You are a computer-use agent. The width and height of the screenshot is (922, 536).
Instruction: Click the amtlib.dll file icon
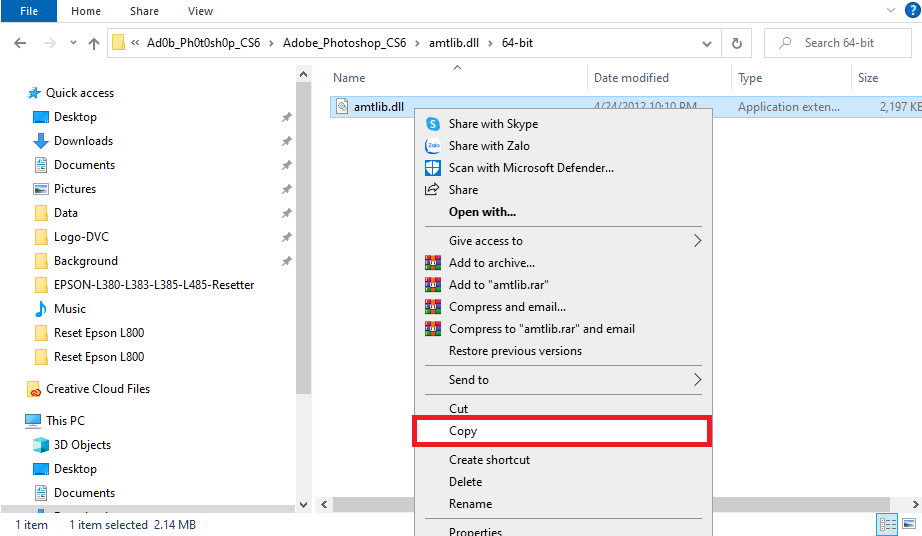coord(342,106)
